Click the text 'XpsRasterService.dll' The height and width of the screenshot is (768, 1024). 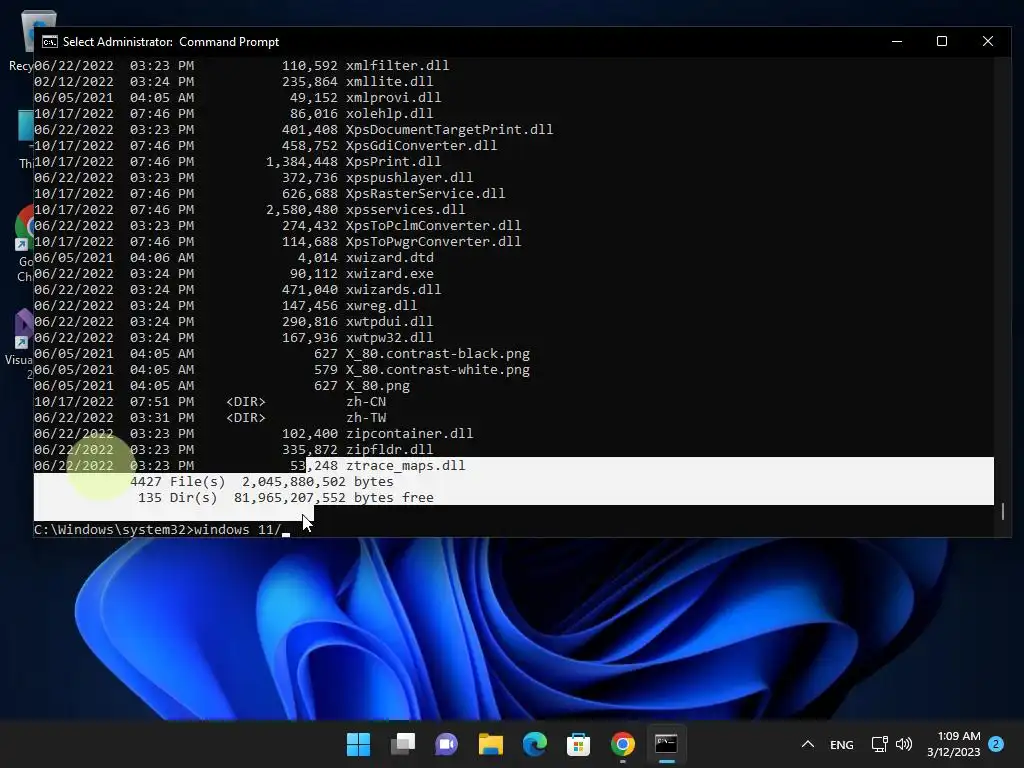(x=425, y=193)
